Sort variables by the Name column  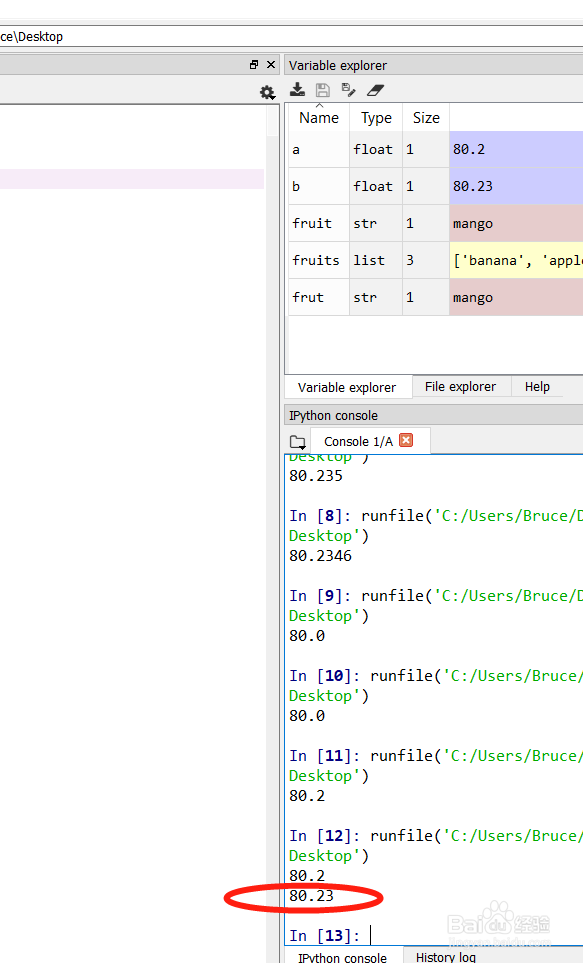tap(319, 117)
